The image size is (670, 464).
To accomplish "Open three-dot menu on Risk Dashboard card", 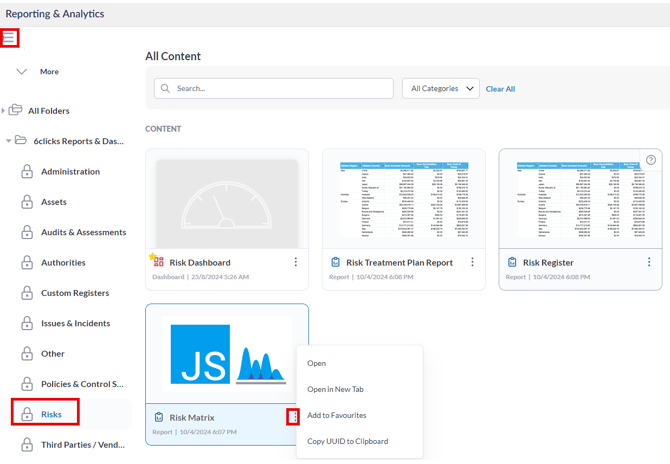I will [x=295, y=262].
